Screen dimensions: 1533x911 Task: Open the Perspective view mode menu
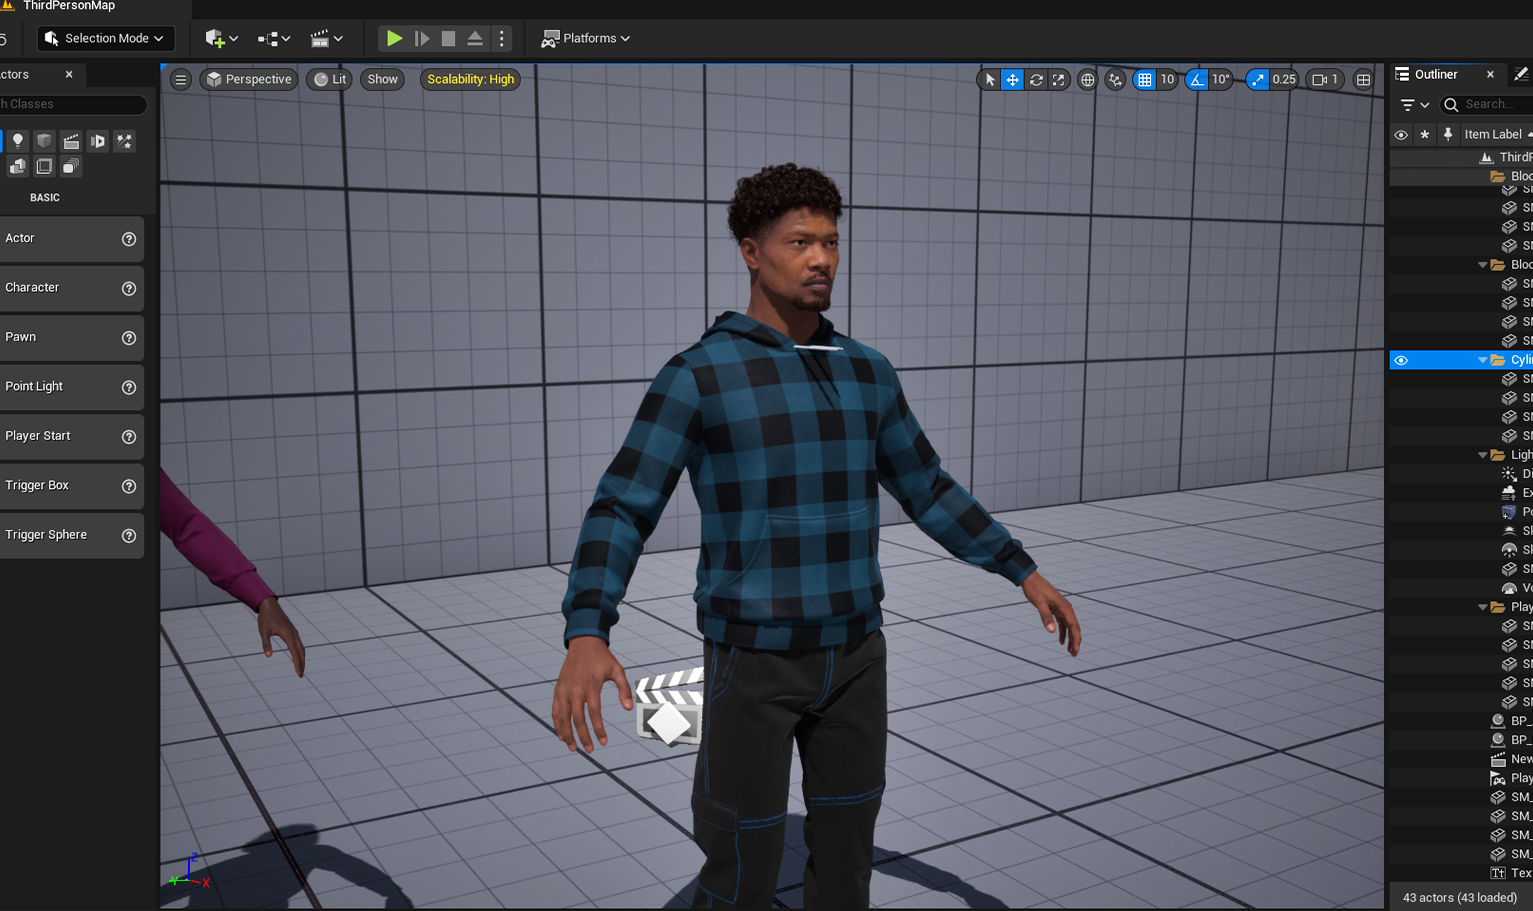point(249,79)
